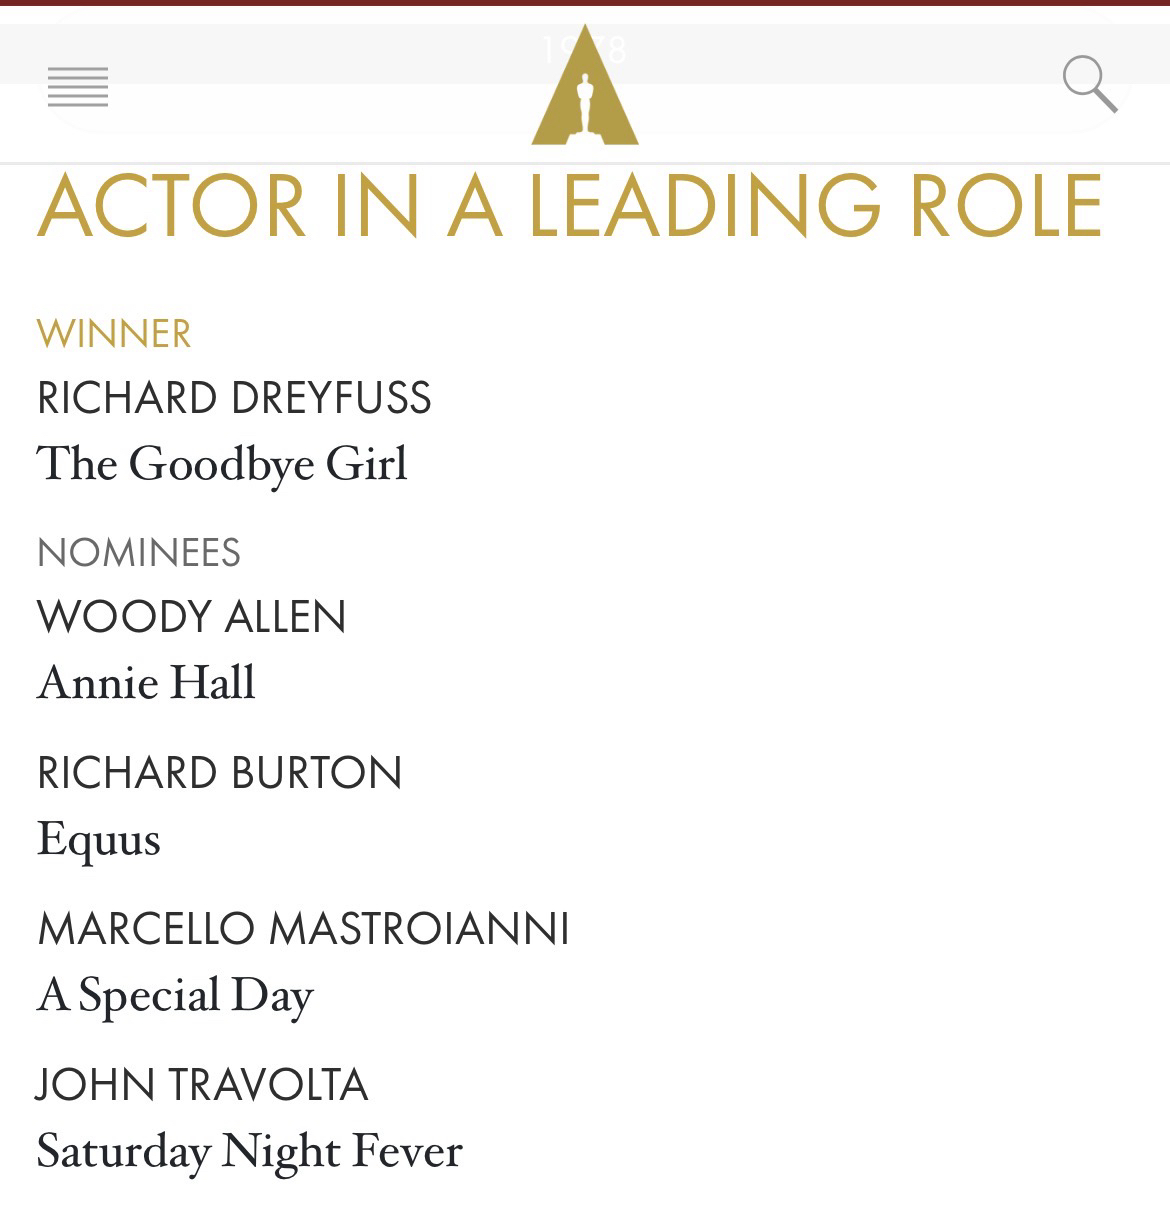Screen dimensions: 1170x1231
Task: Open the Annie Hall film link
Action: (x=146, y=683)
